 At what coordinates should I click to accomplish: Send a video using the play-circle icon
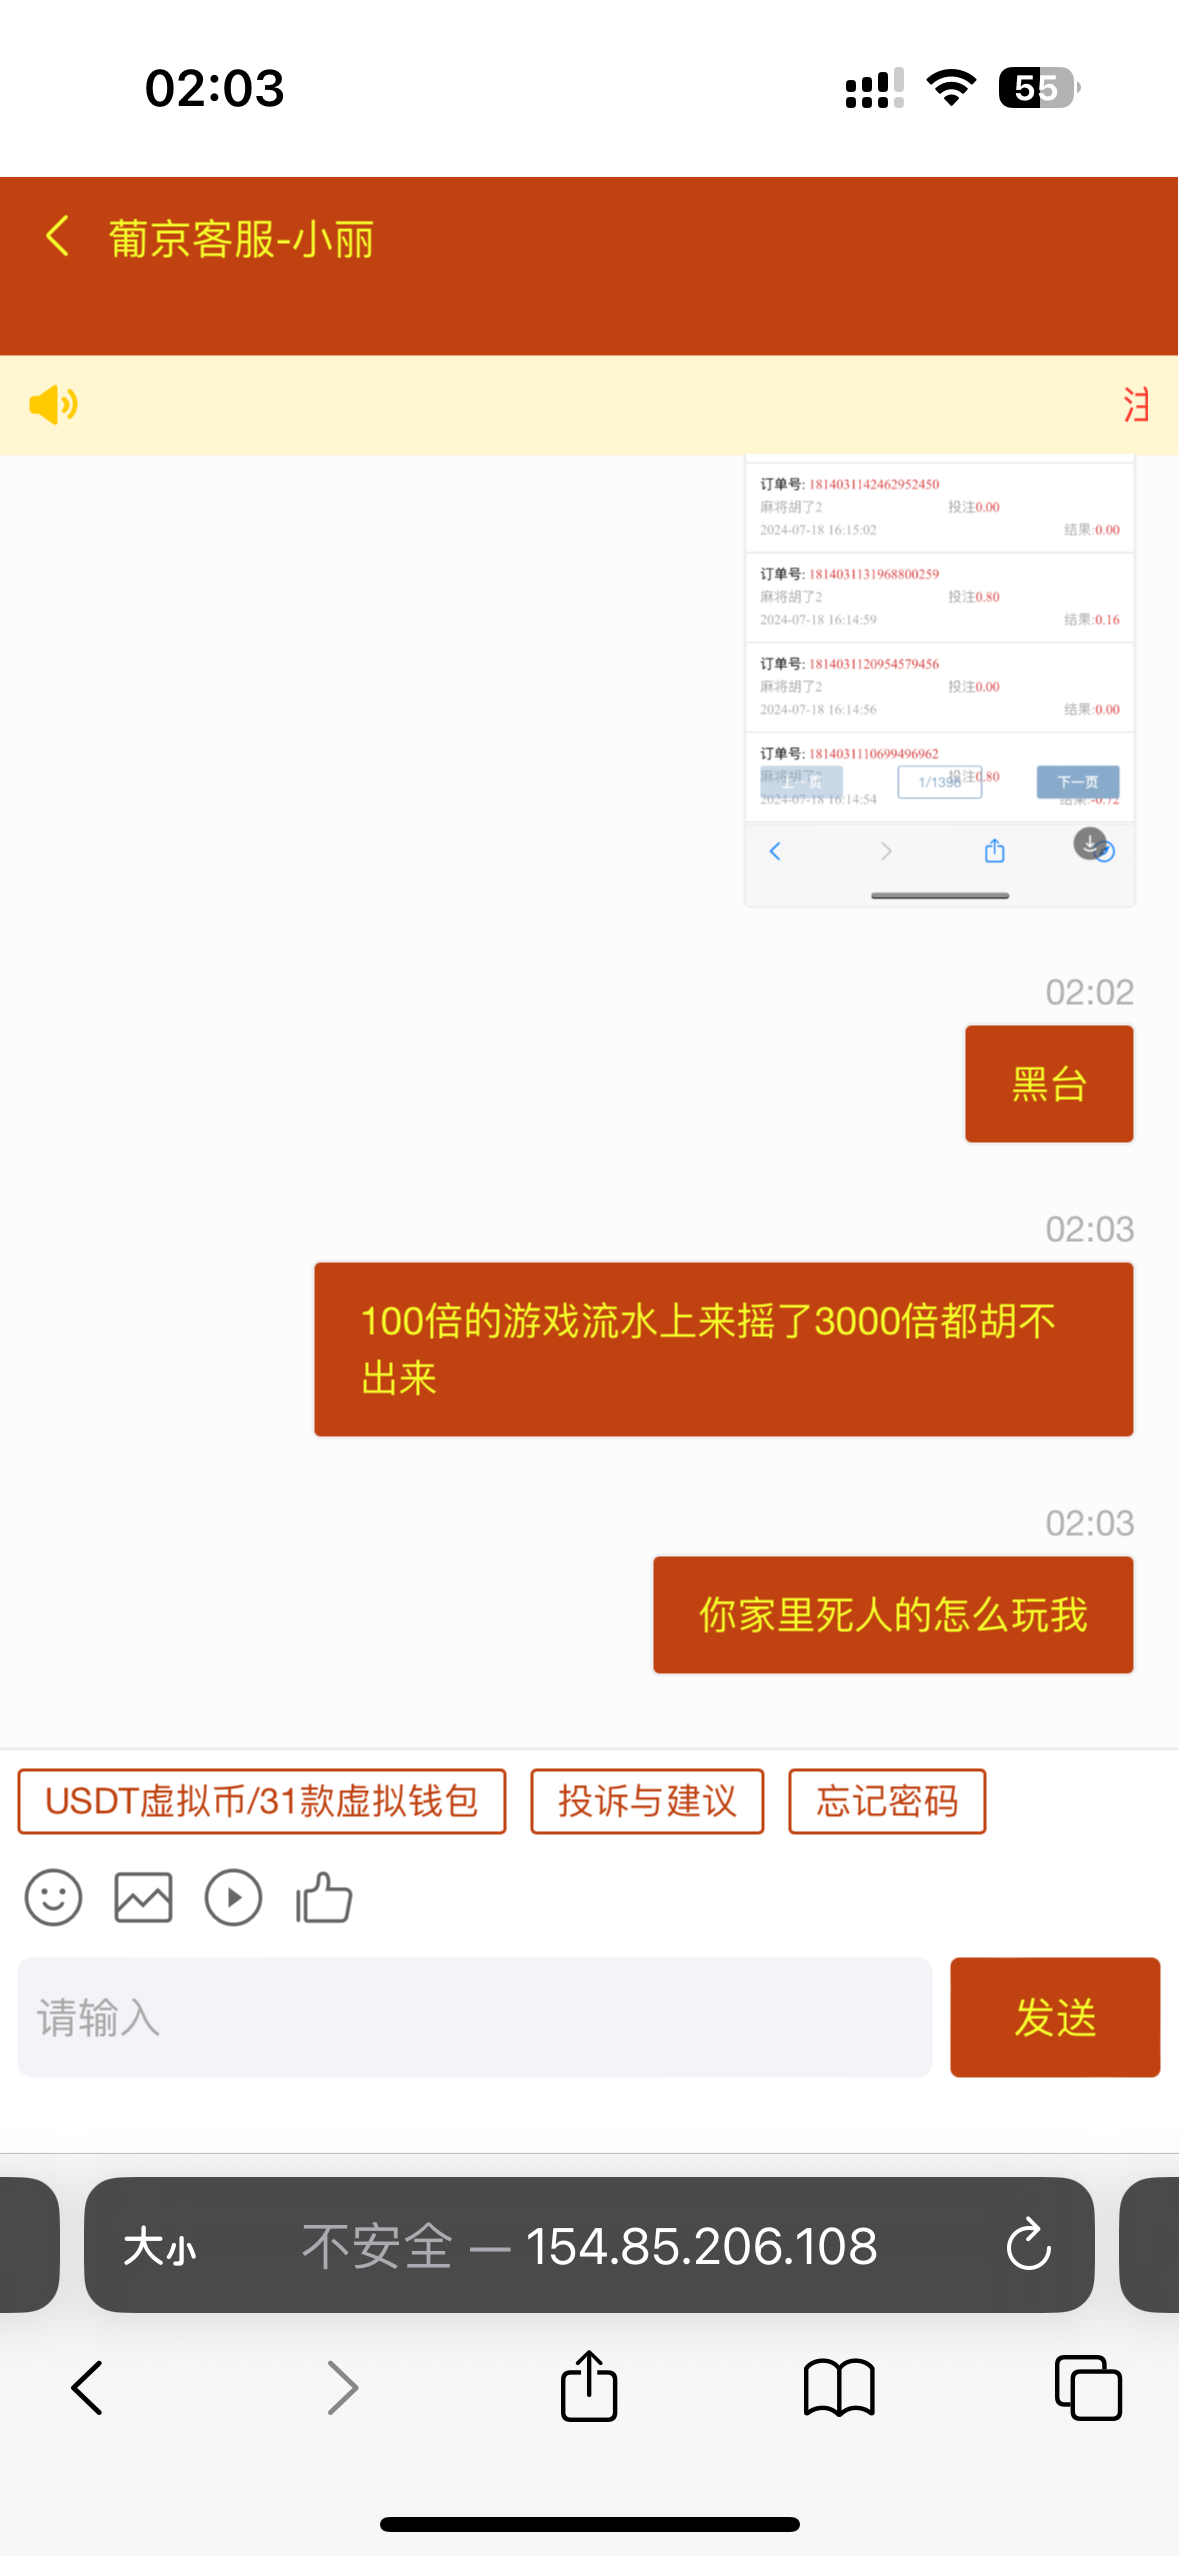233,1897
